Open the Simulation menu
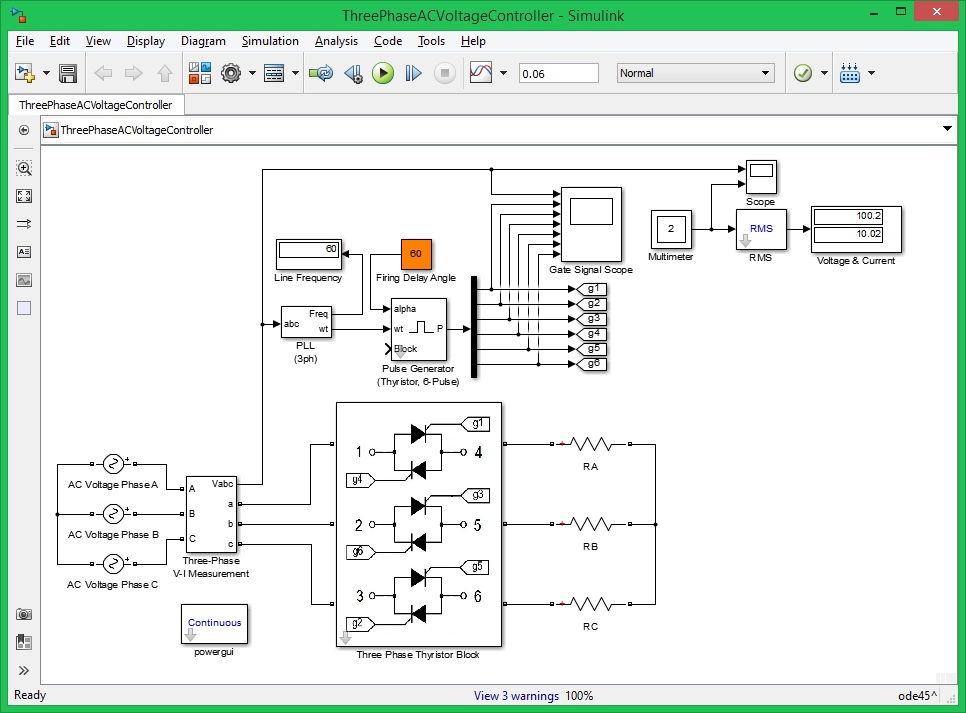Screen dimensions: 966x713 click(x=270, y=41)
